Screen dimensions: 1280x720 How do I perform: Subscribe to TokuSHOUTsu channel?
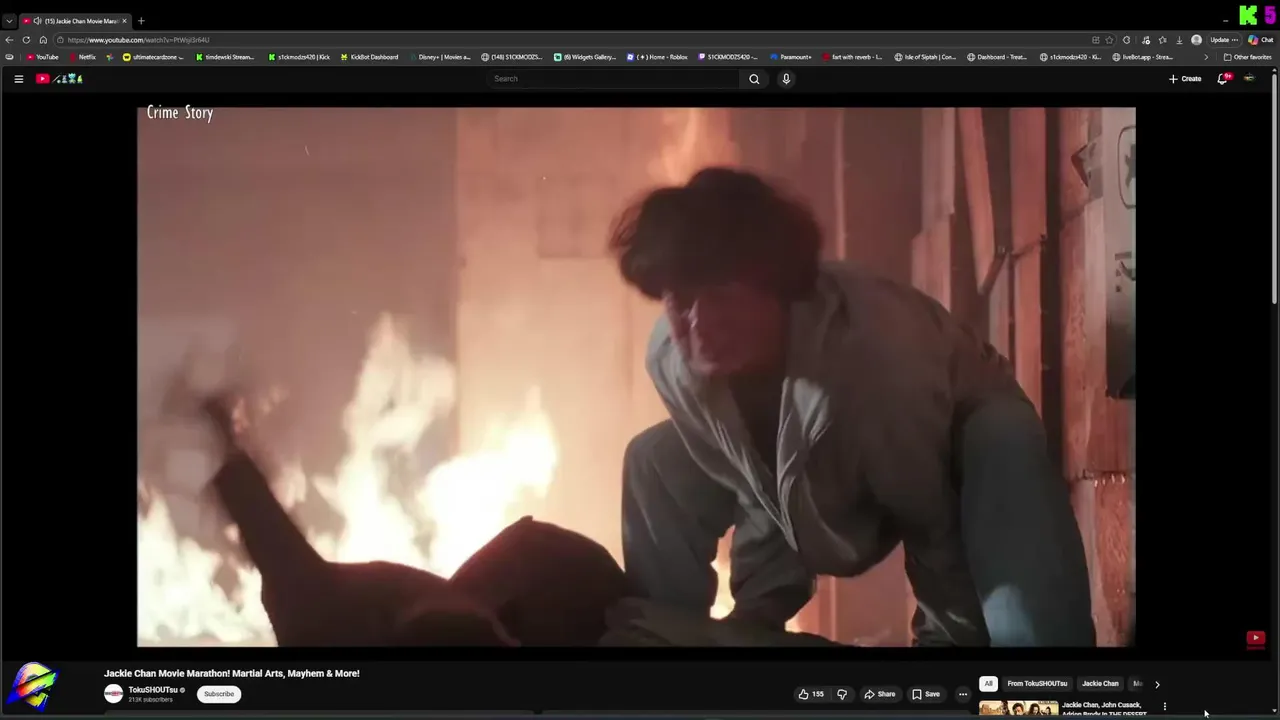(219, 694)
